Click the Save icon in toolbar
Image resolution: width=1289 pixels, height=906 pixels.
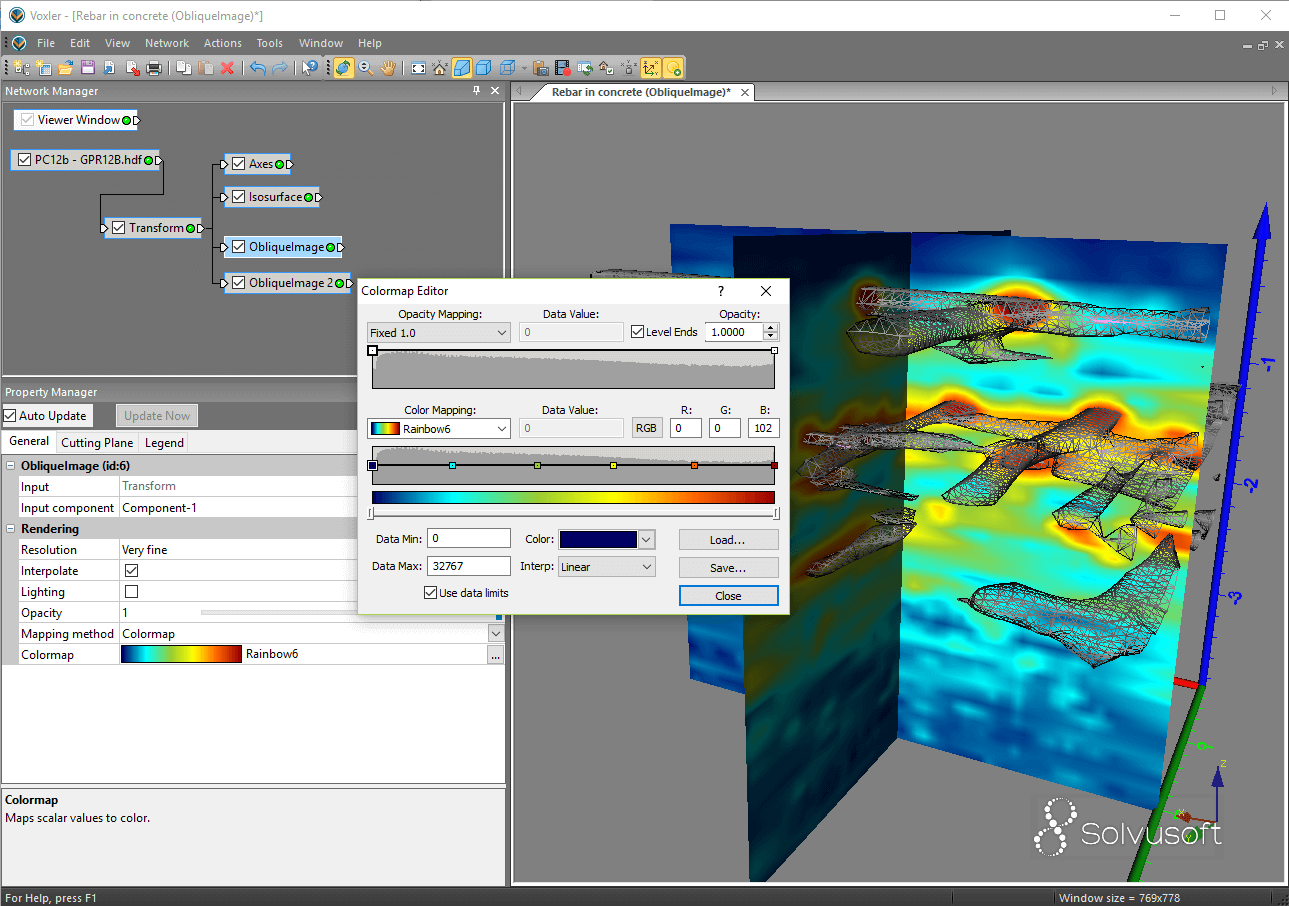(88, 68)
